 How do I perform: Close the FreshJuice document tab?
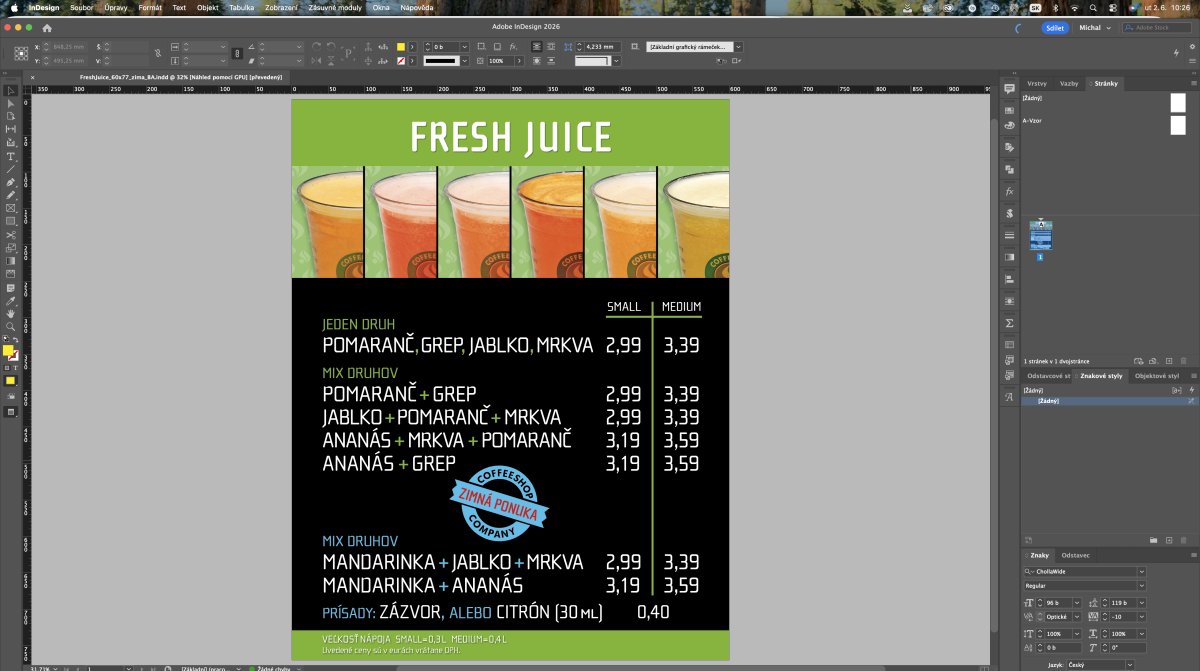pyautogui.click(x=33, y=77)
